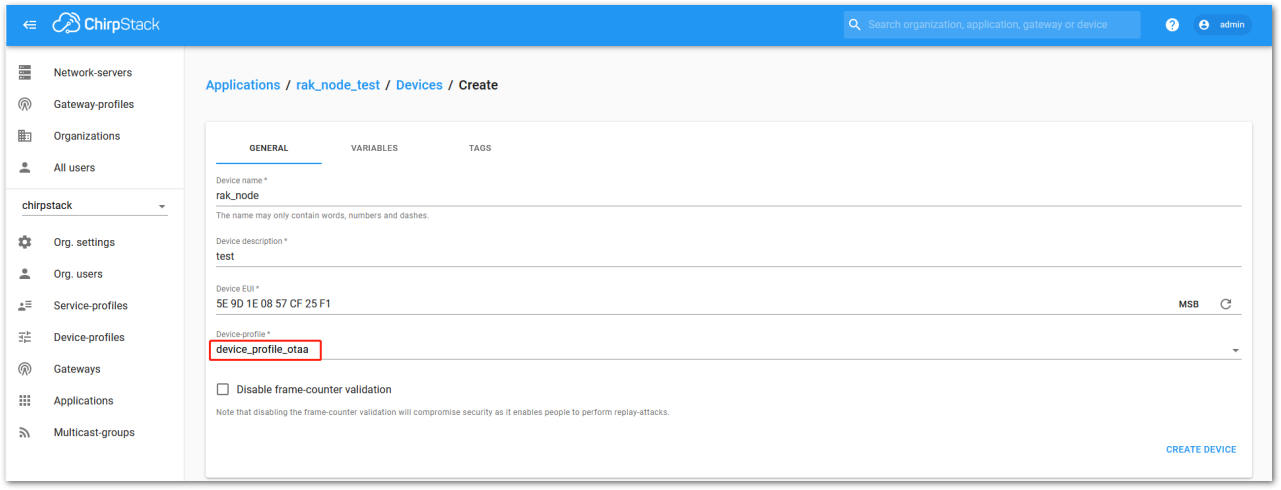
Task: Click the frame-counter replay-attacks note text
Action: click(442, 412)
